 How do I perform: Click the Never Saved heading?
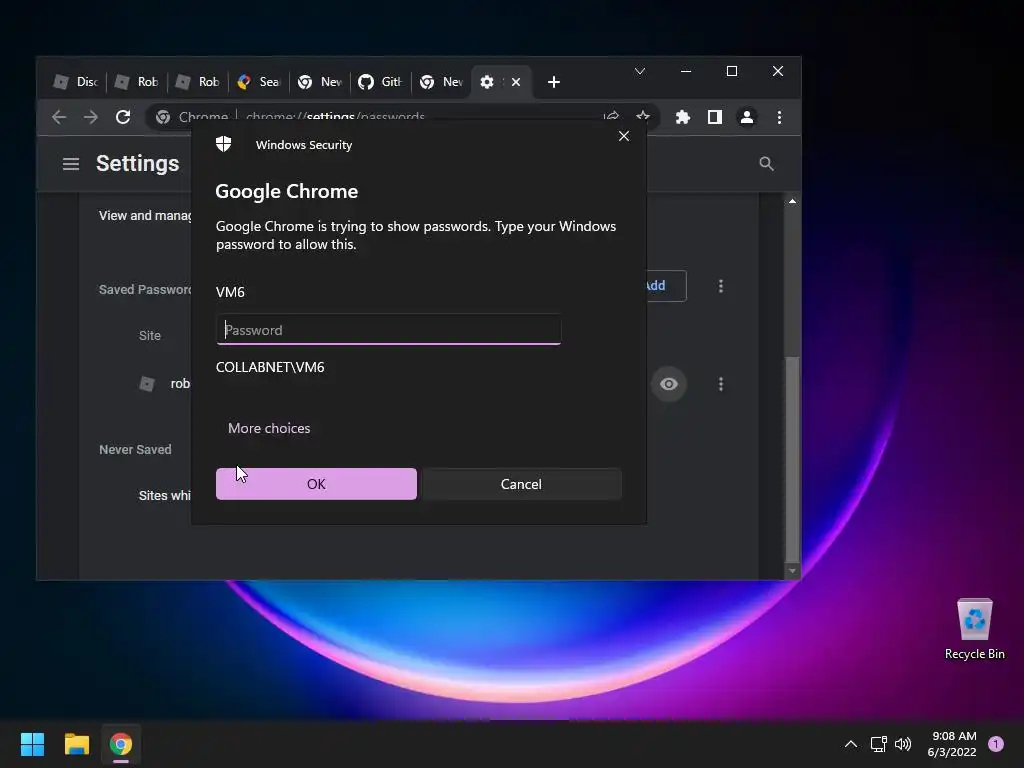click(x=135, y=449)
